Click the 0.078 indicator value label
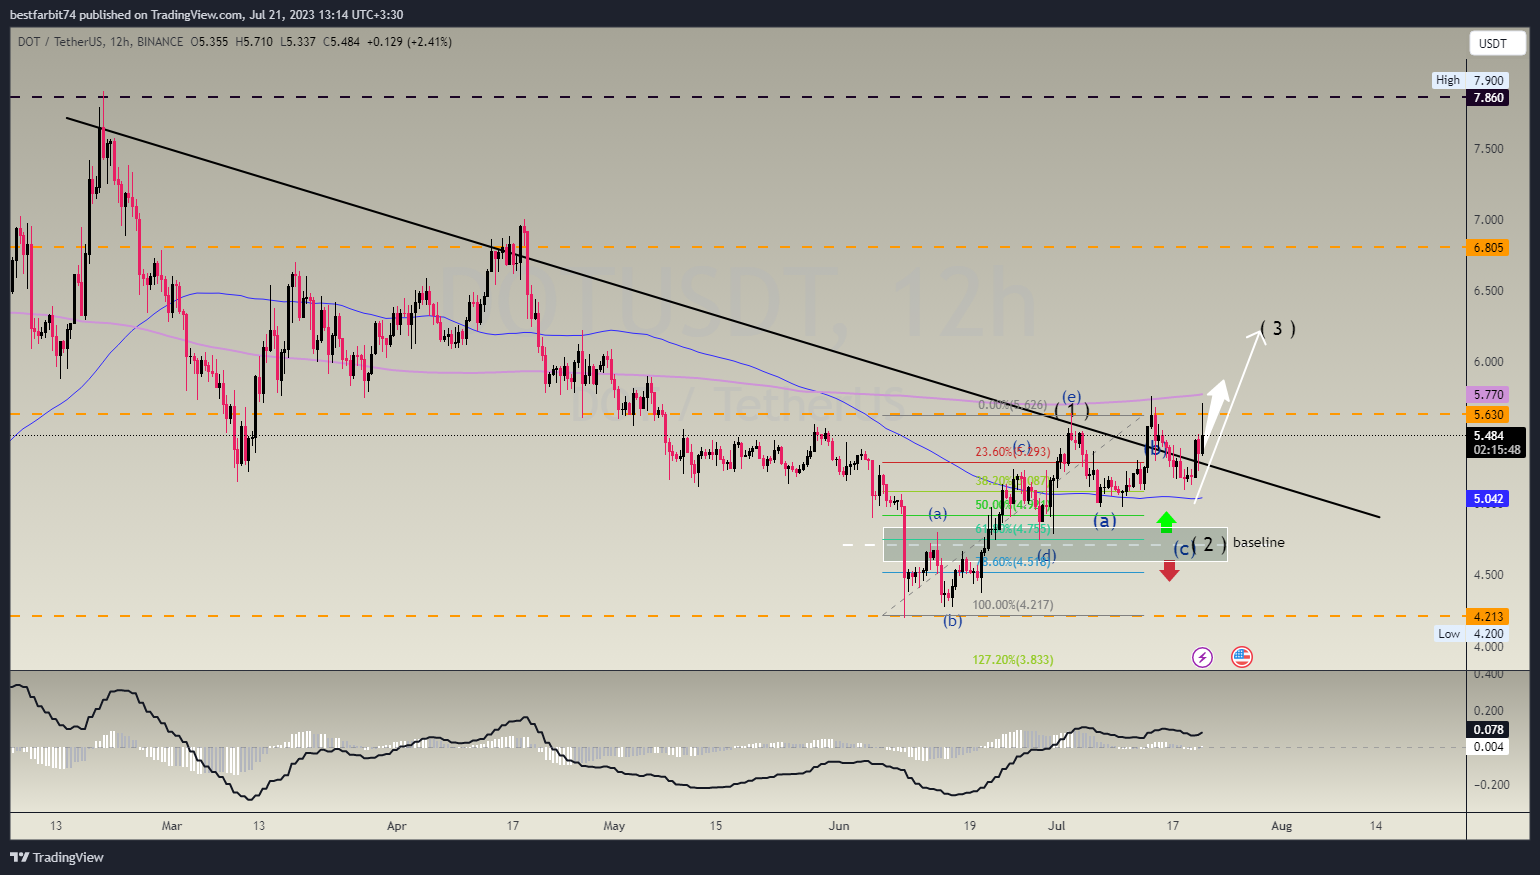 tap(1488, 730)
